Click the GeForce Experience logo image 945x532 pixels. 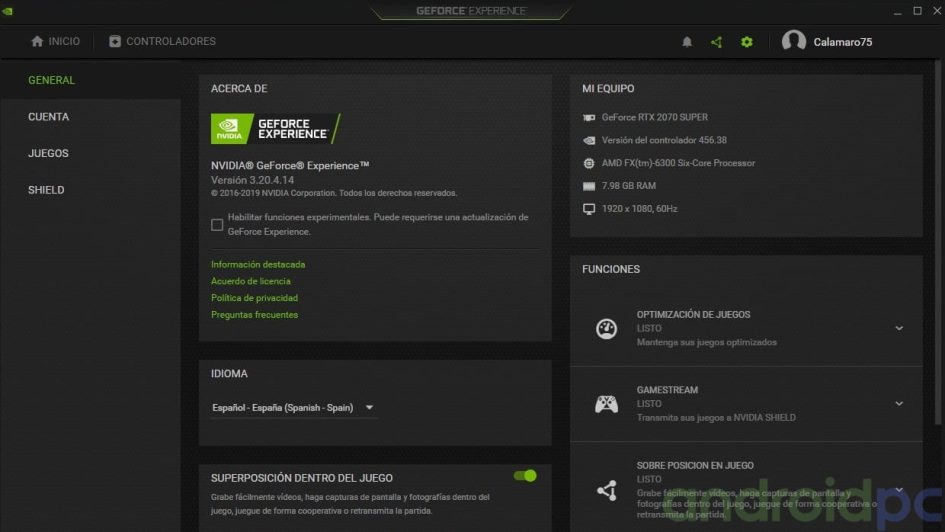tap(275, 128)
